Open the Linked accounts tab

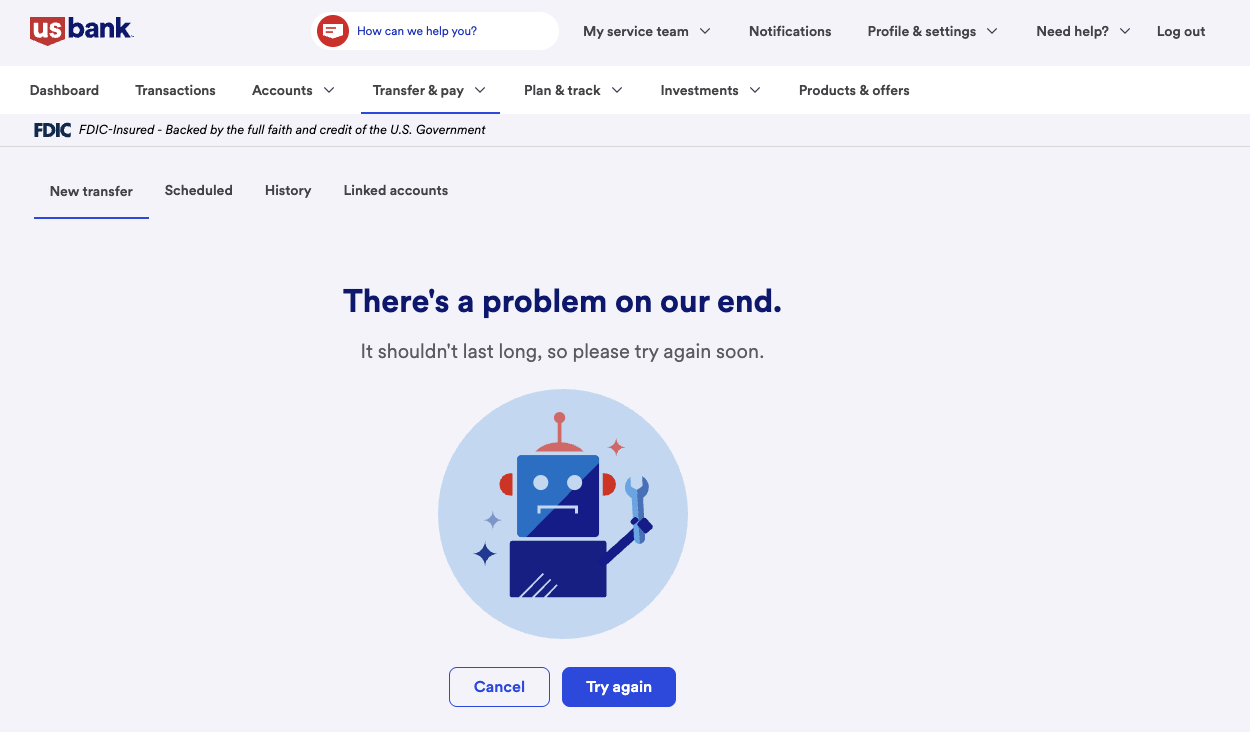(396, 190)
